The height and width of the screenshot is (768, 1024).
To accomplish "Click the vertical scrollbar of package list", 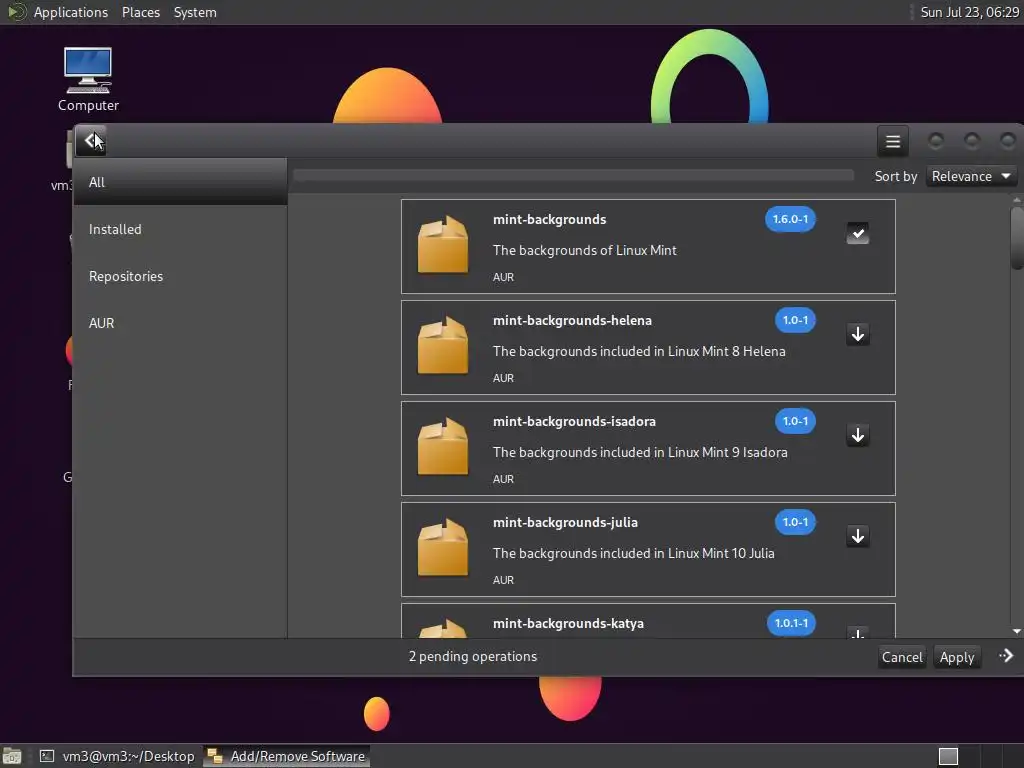I will (1017, 238).
